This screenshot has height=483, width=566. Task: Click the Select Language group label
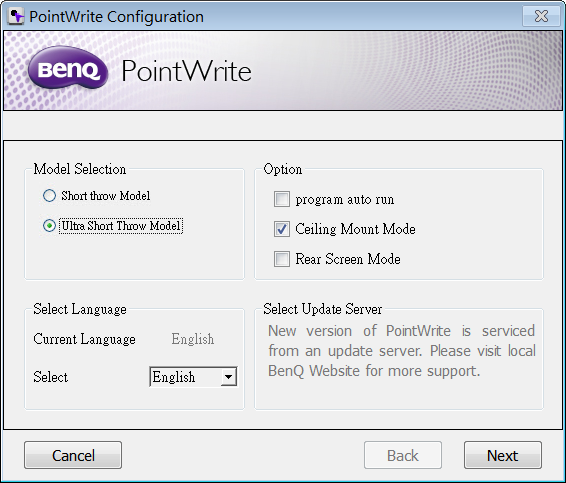click(x=80, y=309)
